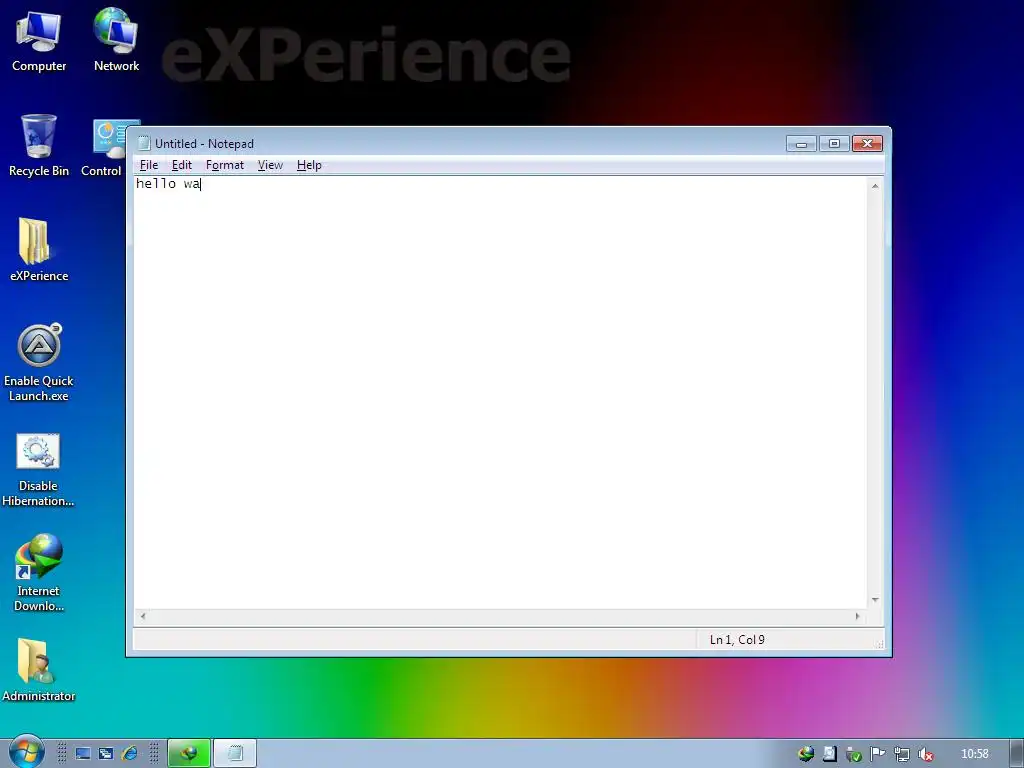This screenshot has height=768, width=1024.
Task: Click the Notepad title bar icon
Action: pos(144,143)
